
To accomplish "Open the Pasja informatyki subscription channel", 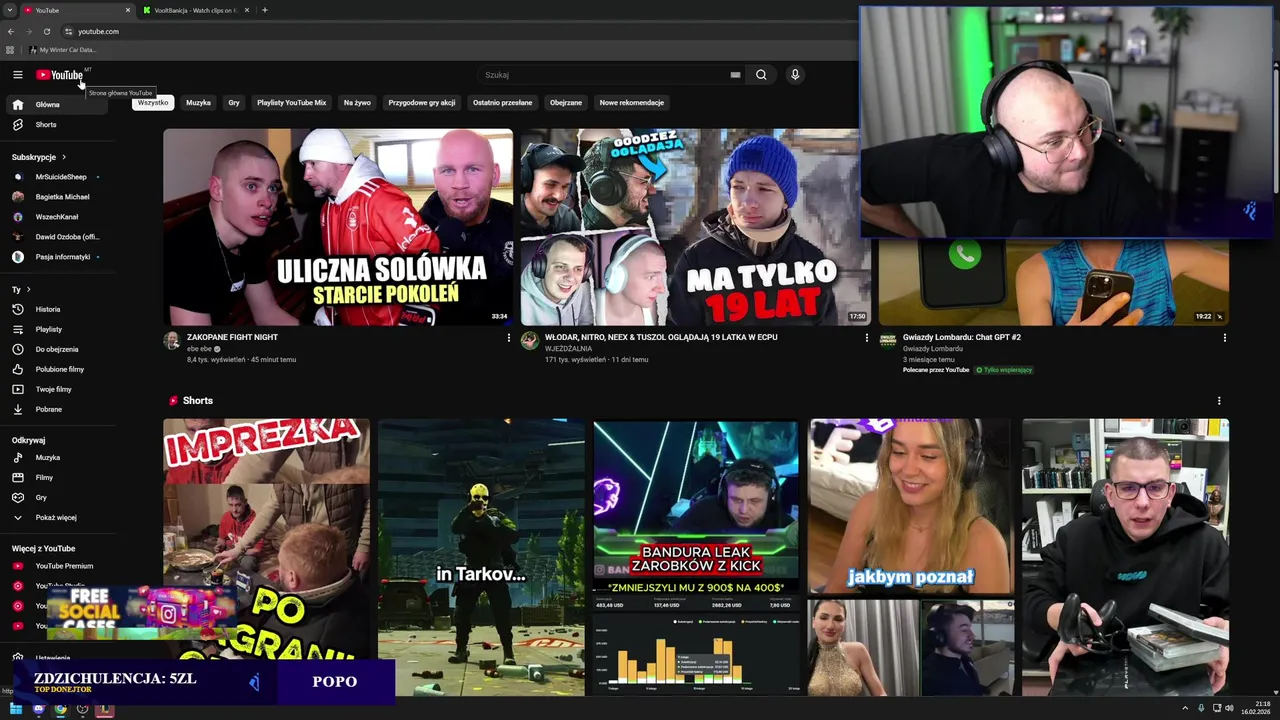I will pyautogui.click(x=58, y=257).
